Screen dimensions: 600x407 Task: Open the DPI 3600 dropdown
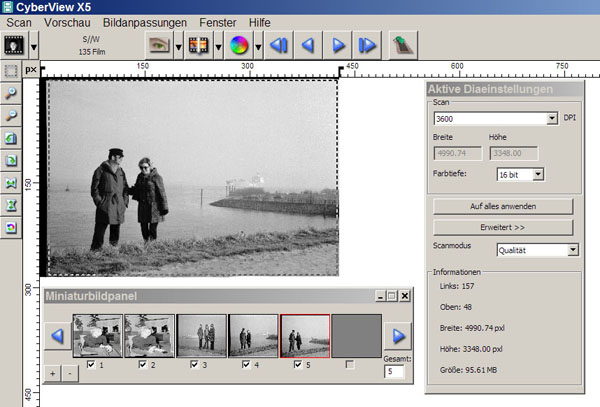tap(551, 118)
